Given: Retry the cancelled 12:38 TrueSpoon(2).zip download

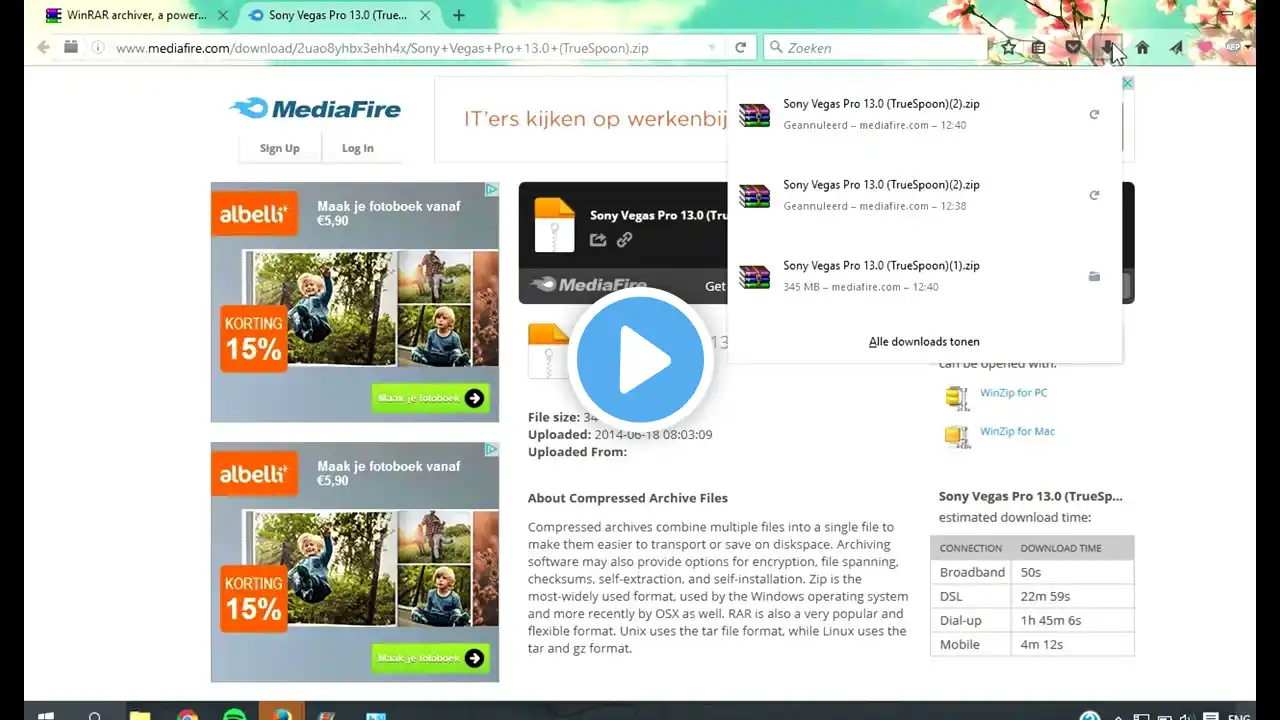Looking at the screenshot, I should click(x=1094, y=195).
